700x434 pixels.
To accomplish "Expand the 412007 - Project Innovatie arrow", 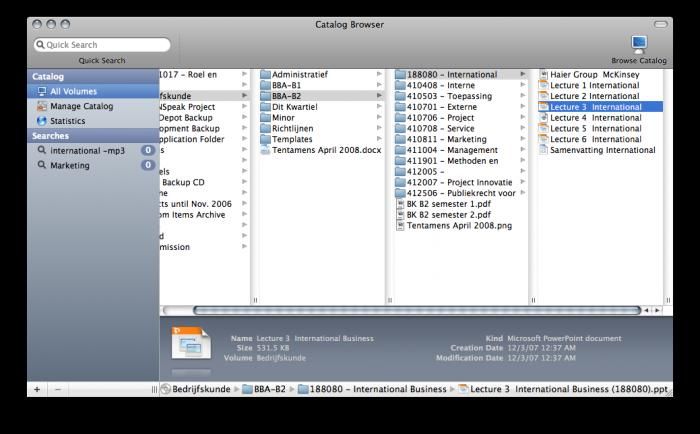I will 523,182.
